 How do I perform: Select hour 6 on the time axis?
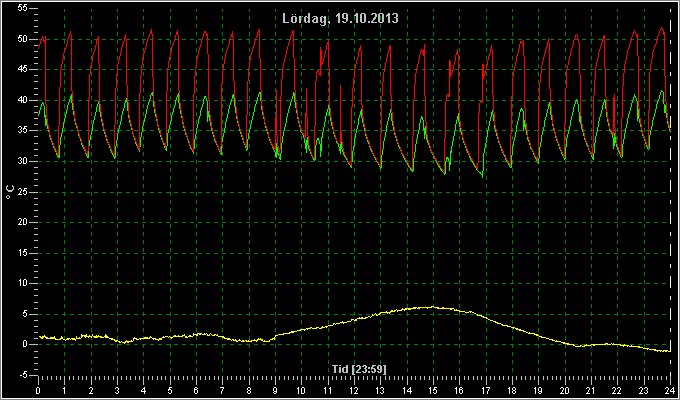click(196, 390)
